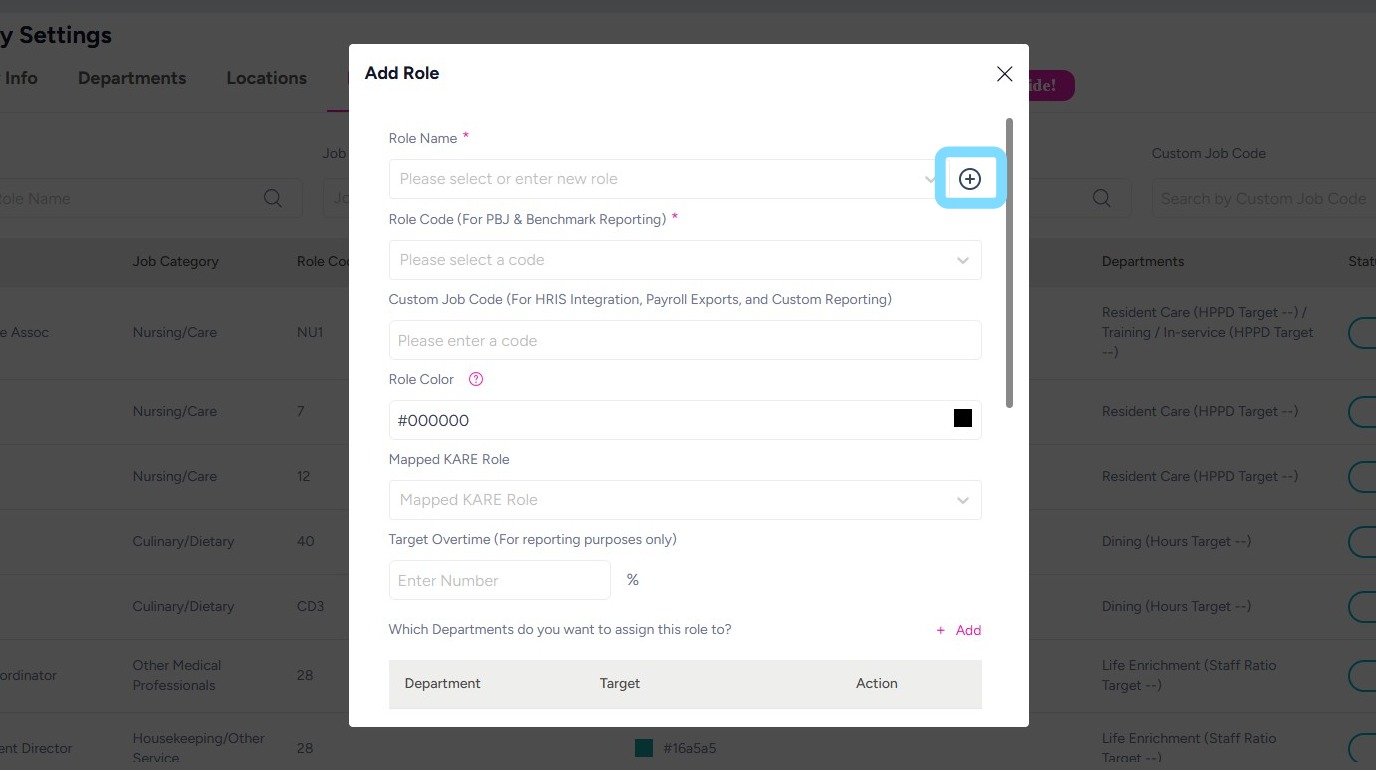The height and width of the screenshot is (770, 1376).
Task: Toggle status switch for role code NU1 row
Action: point(1362,333)
